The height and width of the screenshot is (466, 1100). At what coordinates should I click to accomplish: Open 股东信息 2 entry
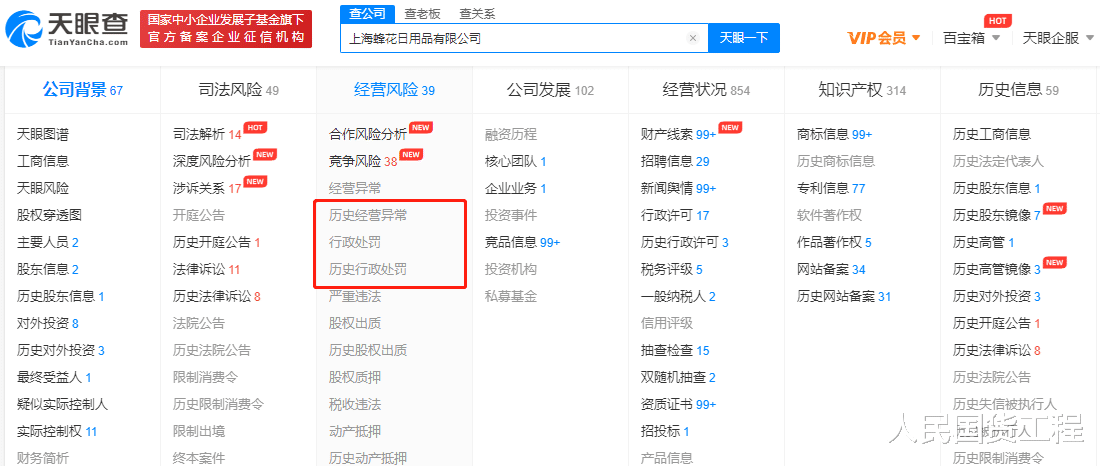[x=48, y=269]
